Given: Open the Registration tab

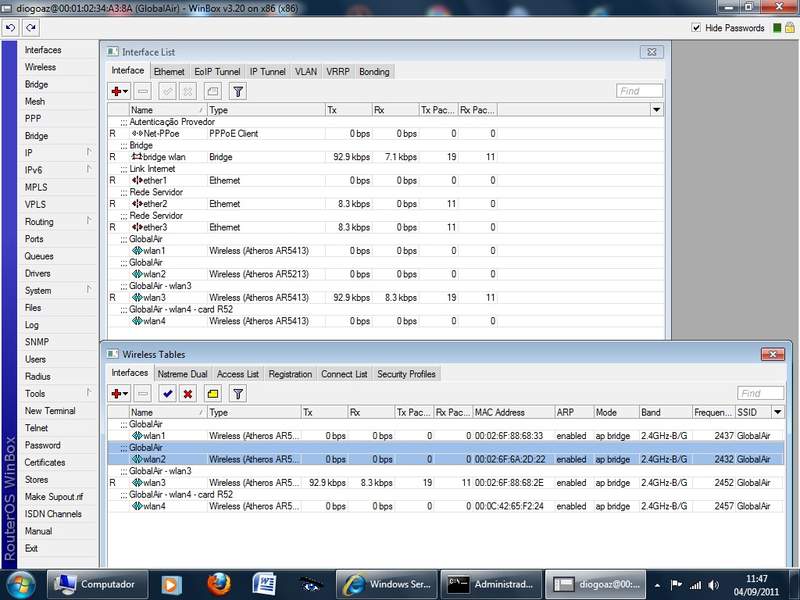Looking at the screenshot, I should coord(290,374).
